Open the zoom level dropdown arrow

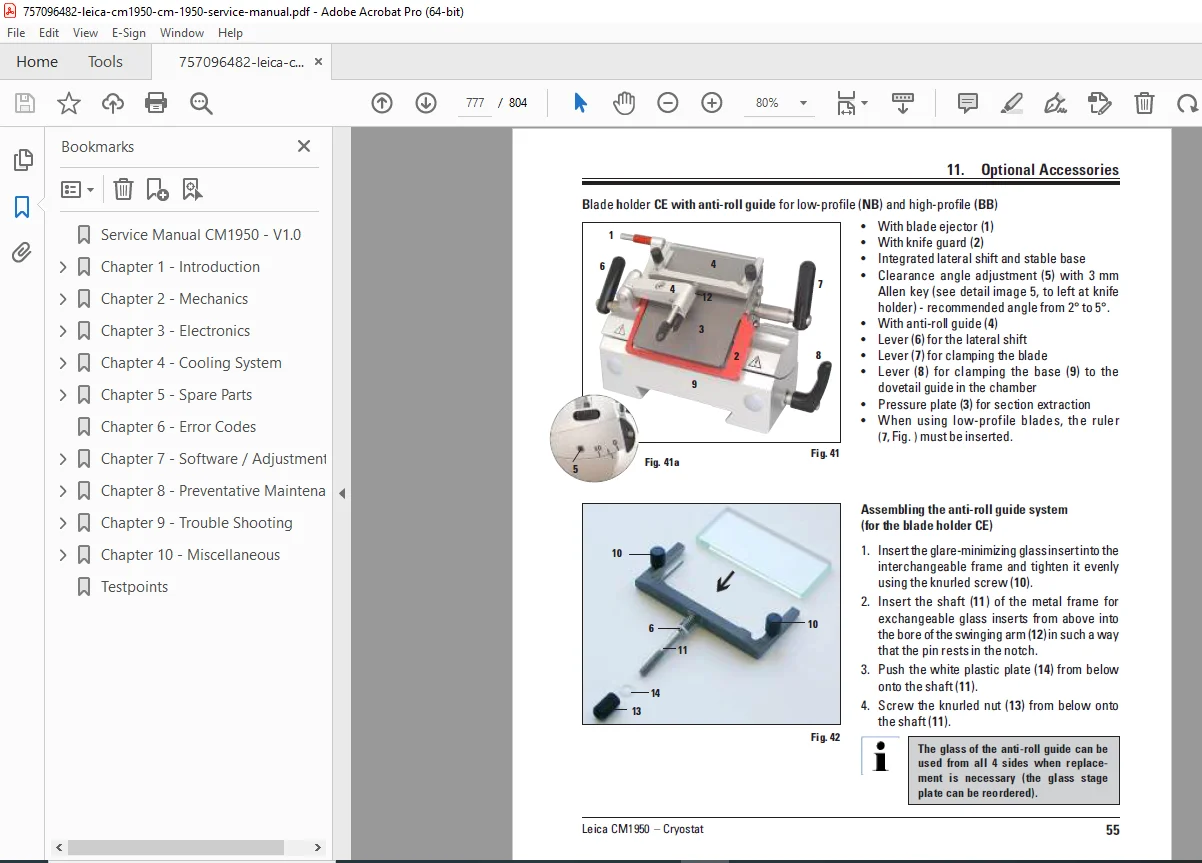pyautogui.click(x=803, y=103)
